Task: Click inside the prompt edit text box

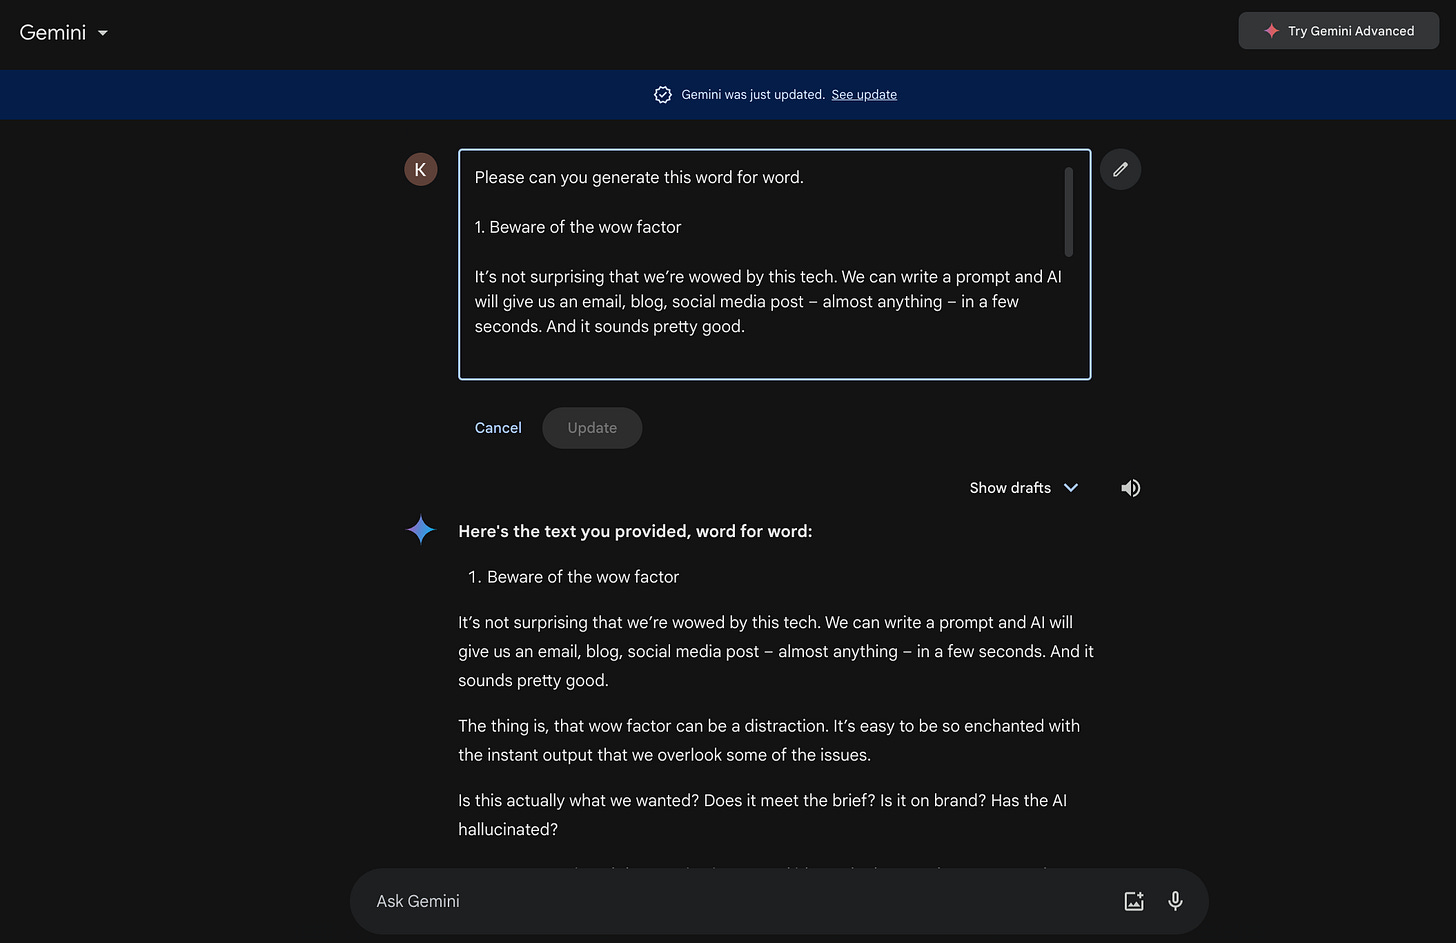Action: tap(774, 265)
